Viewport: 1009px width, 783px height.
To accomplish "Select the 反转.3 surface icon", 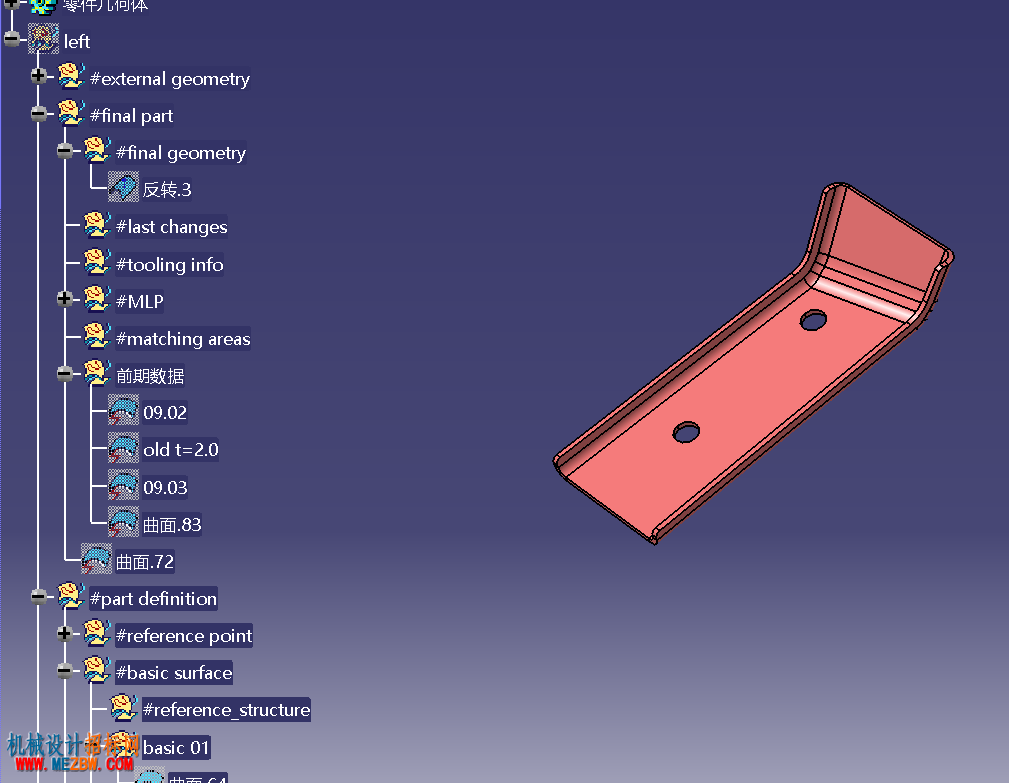I will pyautogui.click(x=123, y=187).
